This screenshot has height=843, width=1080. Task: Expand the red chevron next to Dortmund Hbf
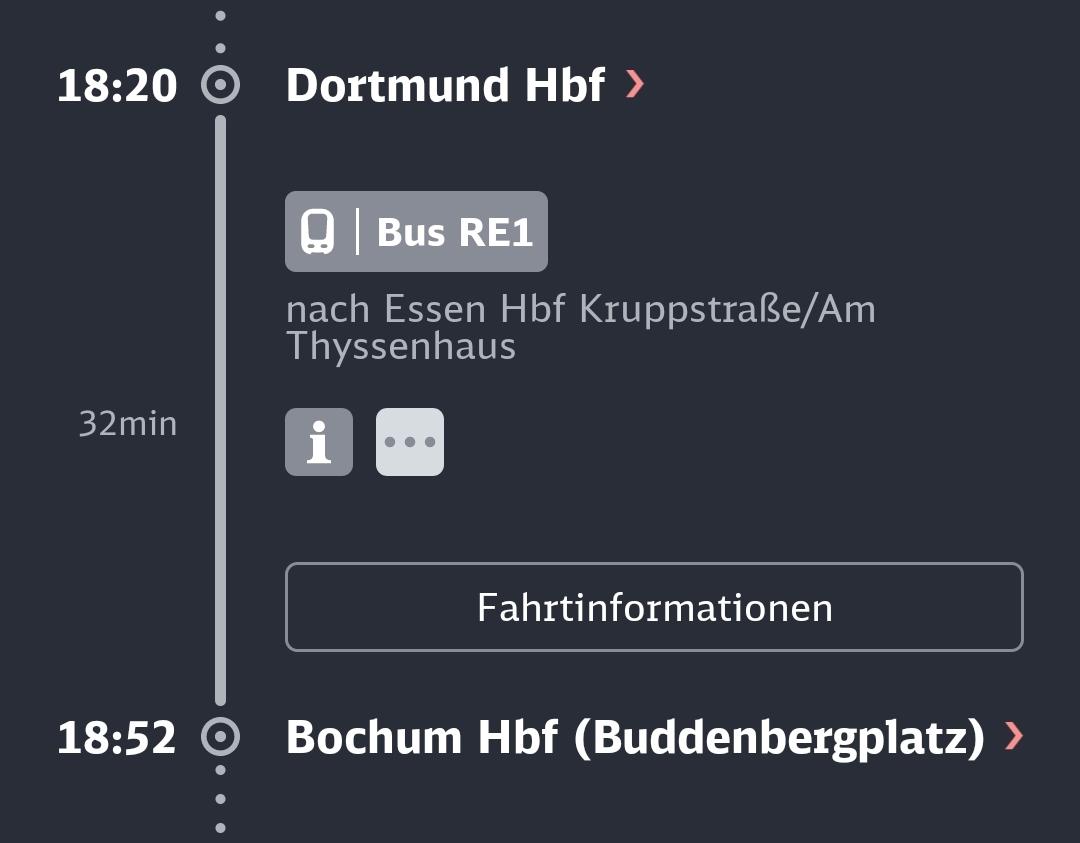pos(634,84)
